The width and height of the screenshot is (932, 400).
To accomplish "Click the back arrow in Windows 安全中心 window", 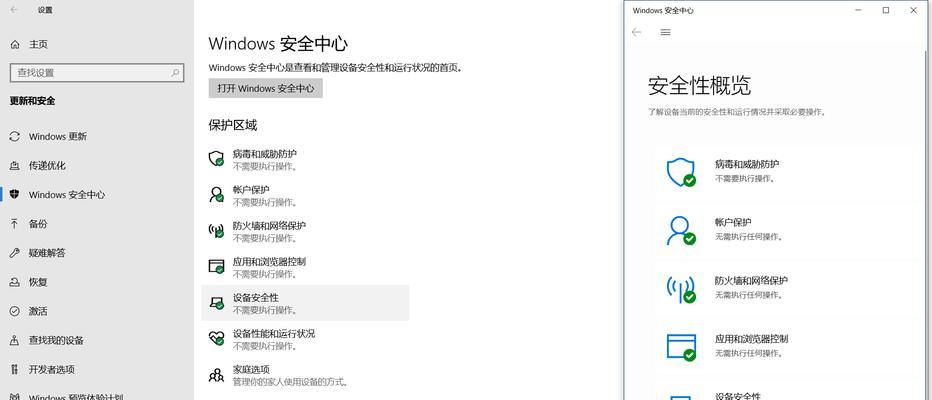I will pos(637,32).
